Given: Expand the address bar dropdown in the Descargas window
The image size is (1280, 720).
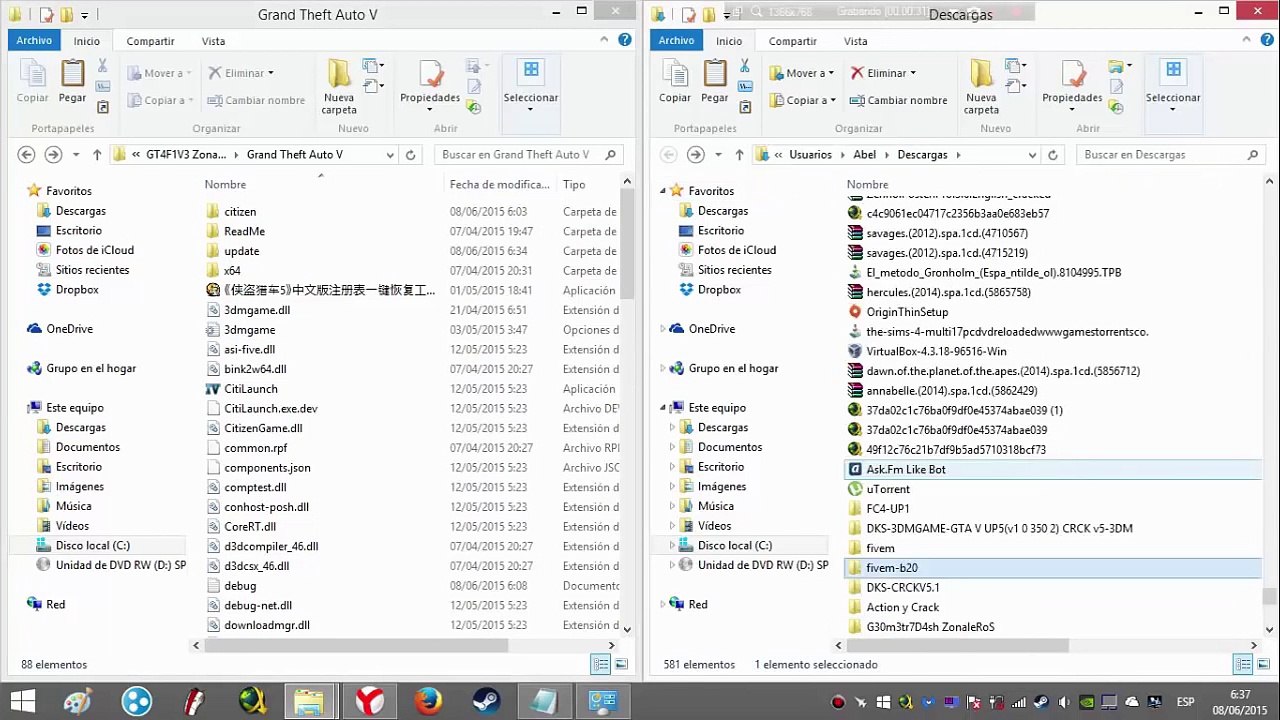Looking at the screenshot, I should (x=1032, y=155).
